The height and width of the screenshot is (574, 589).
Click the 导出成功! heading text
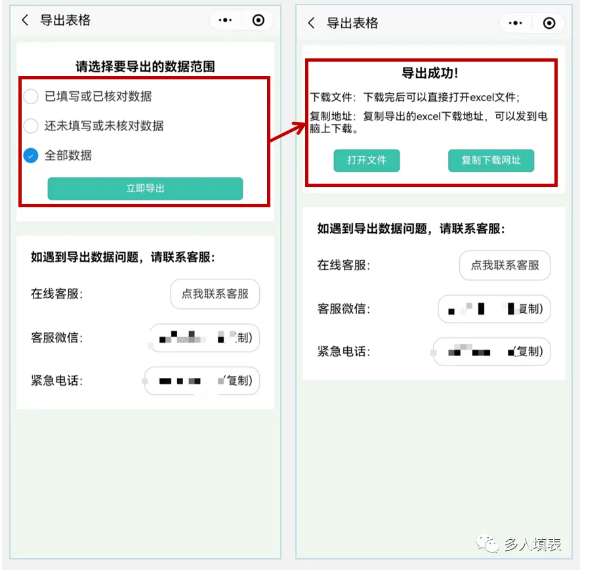tap(430, 73)
